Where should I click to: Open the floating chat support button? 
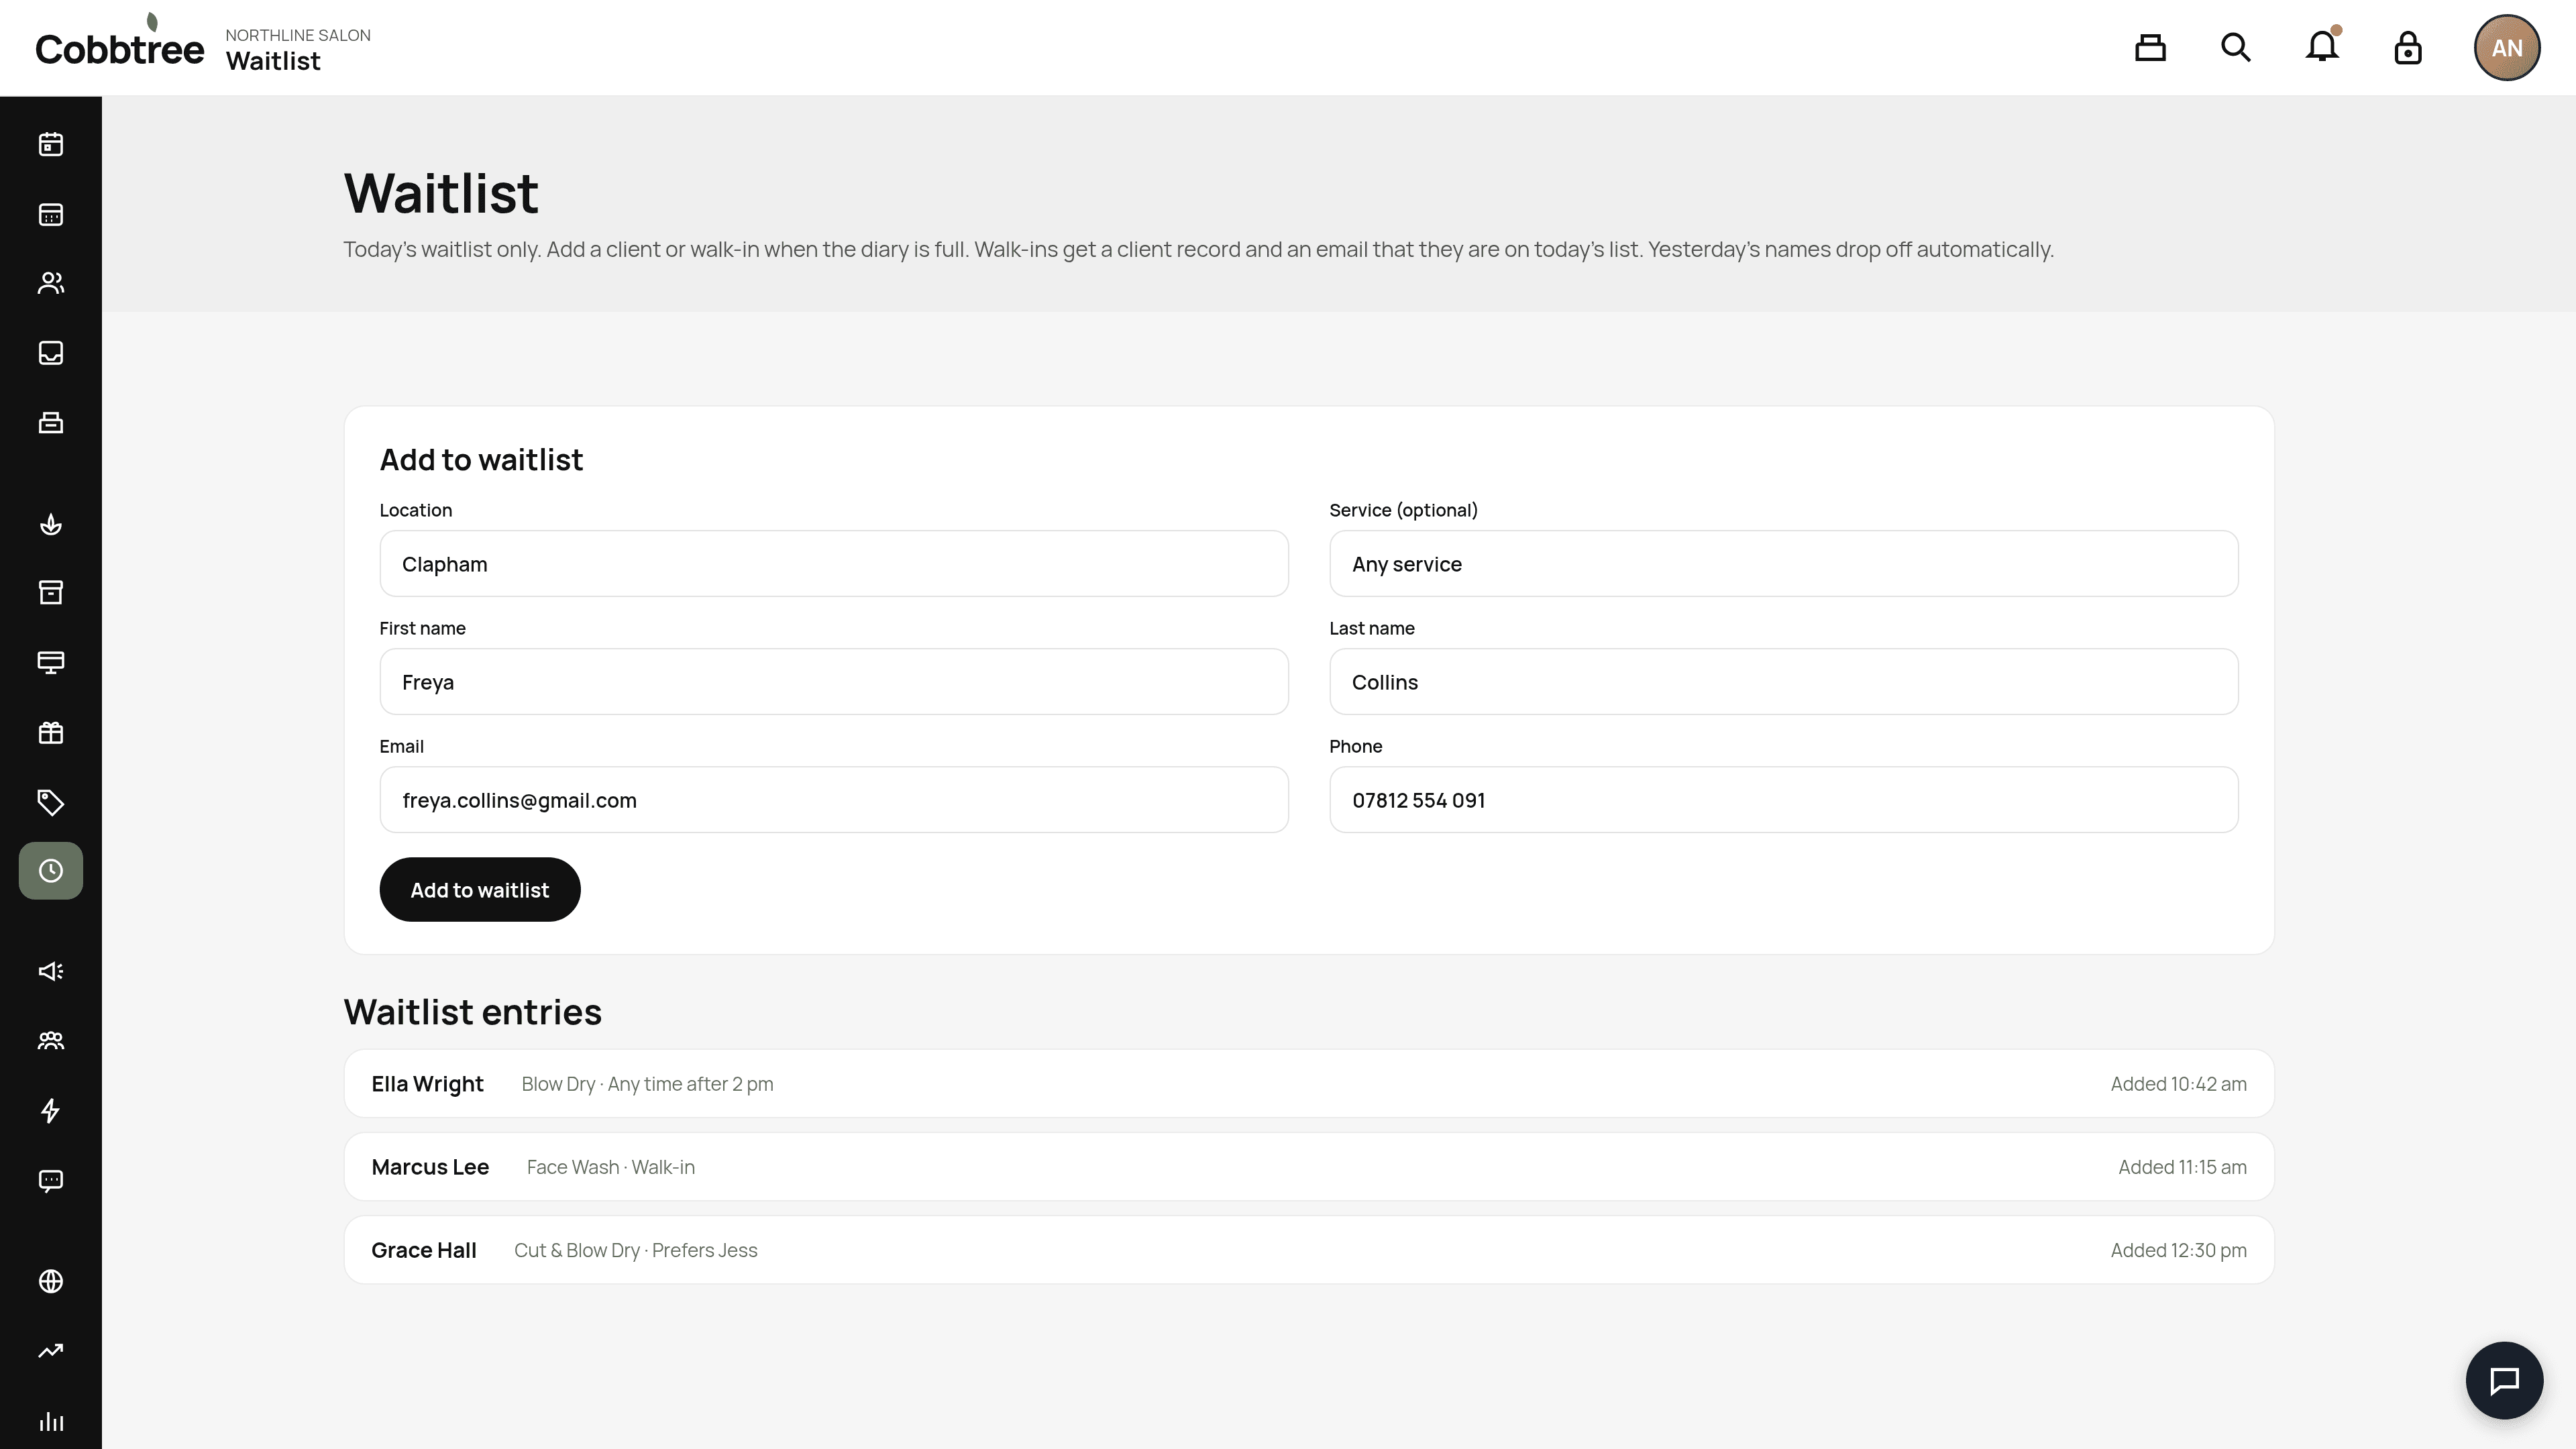(2504, 1380)
